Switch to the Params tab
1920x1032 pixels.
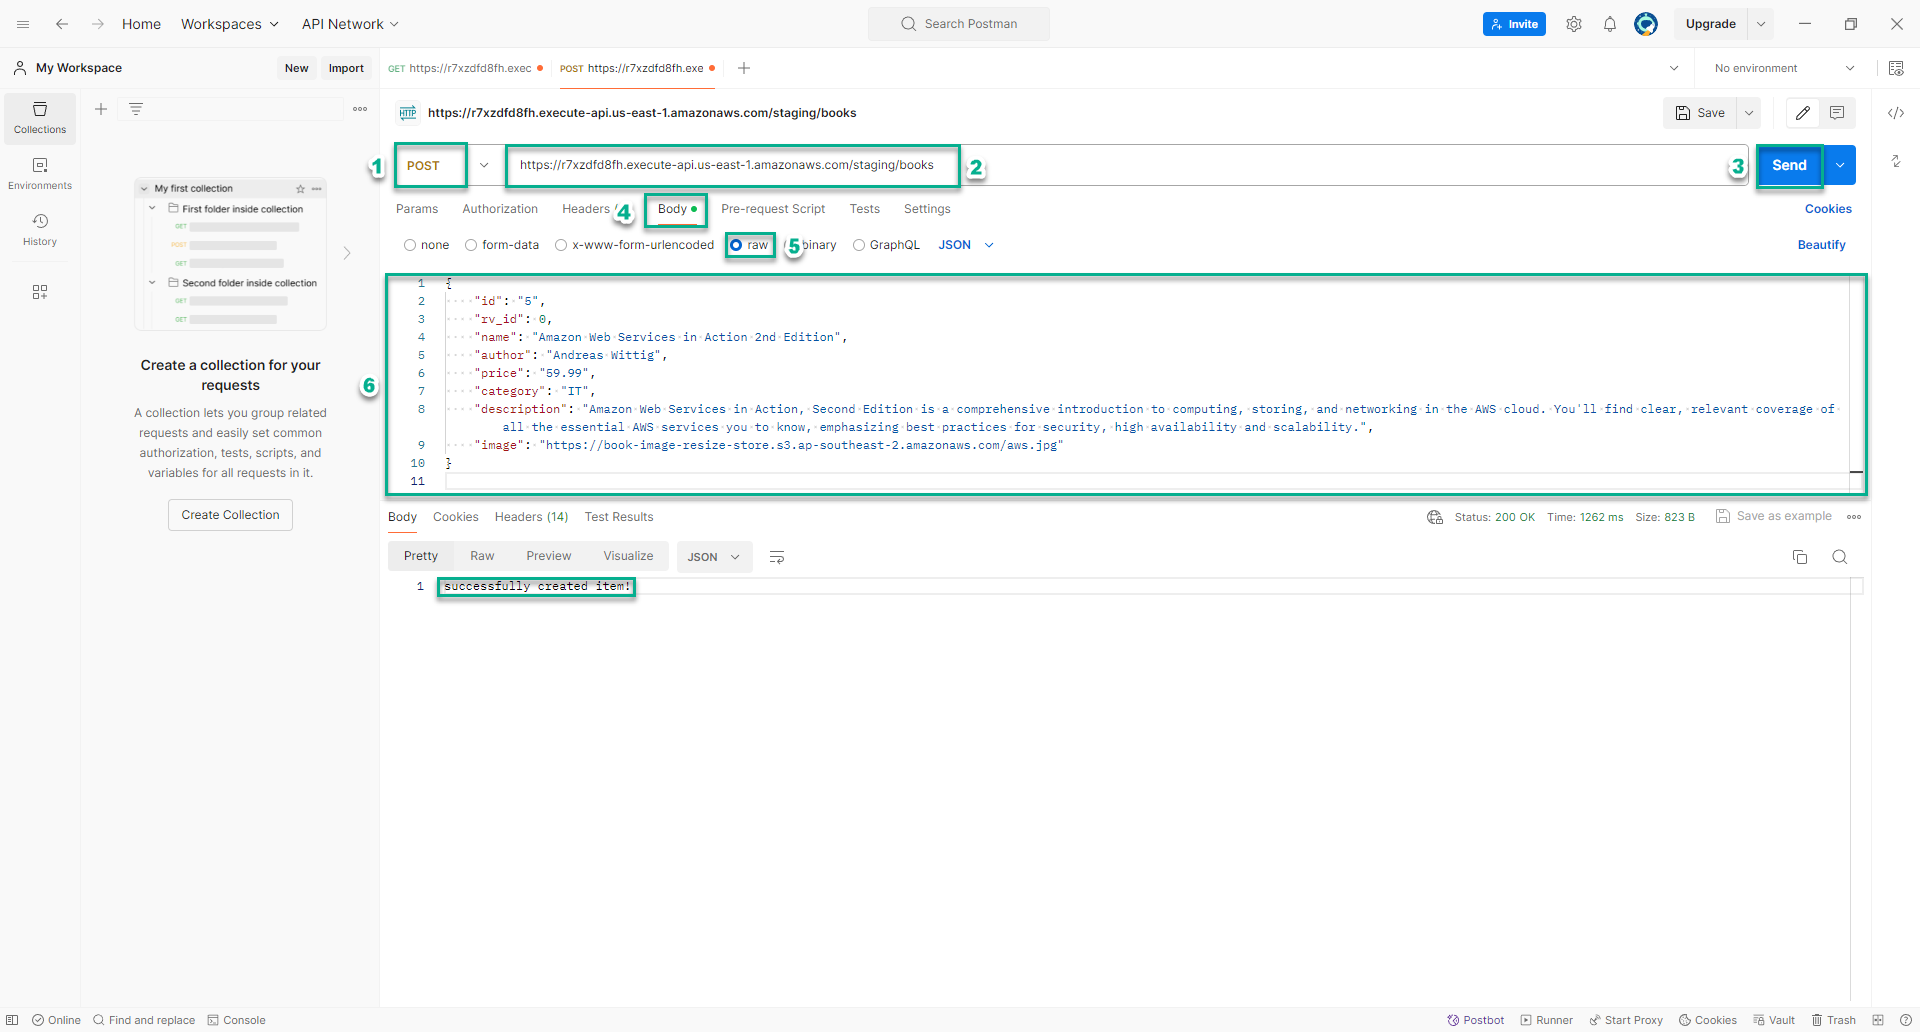coord(417,209)
